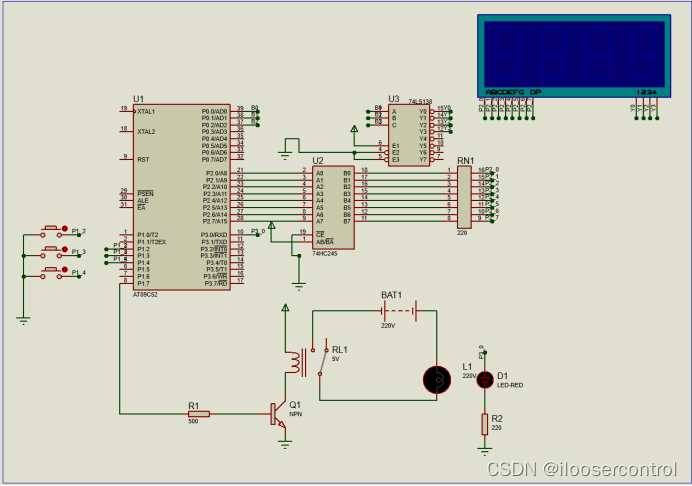Click the push button wired to P1_2
Image resolution: width=692 pixels, height=486 pixels.
pyautogui.click(x=51, y=232)
